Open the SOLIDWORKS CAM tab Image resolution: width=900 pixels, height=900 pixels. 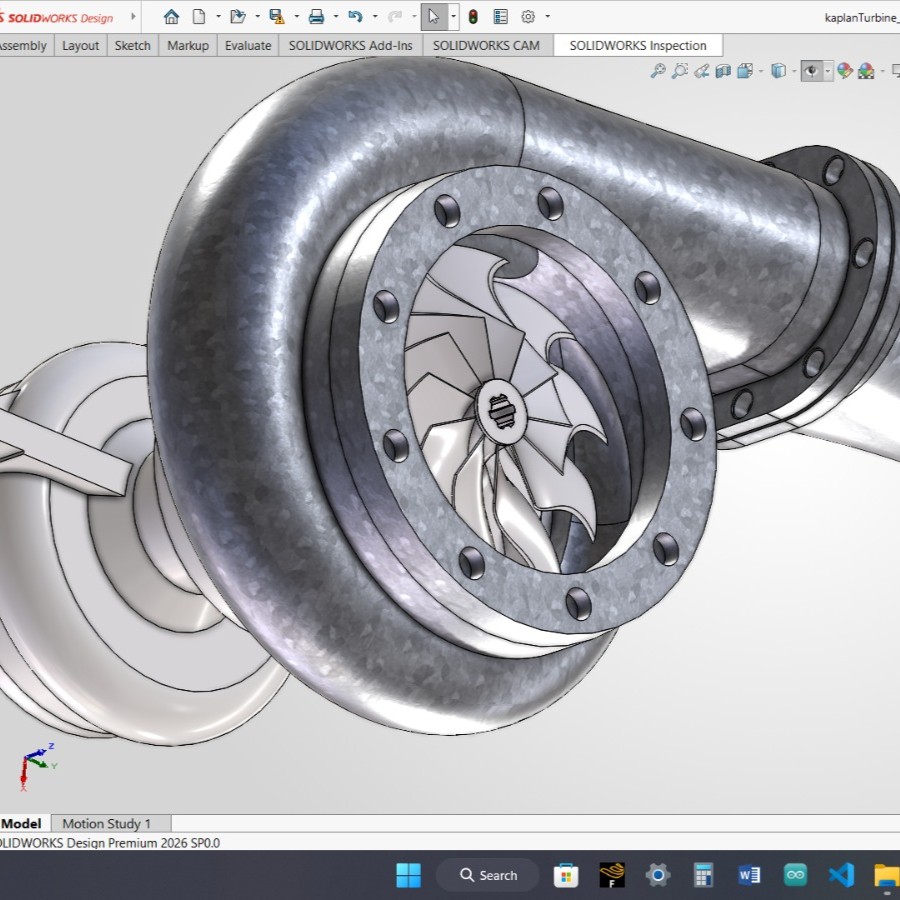pyautogui.click(x=486, y=45)
